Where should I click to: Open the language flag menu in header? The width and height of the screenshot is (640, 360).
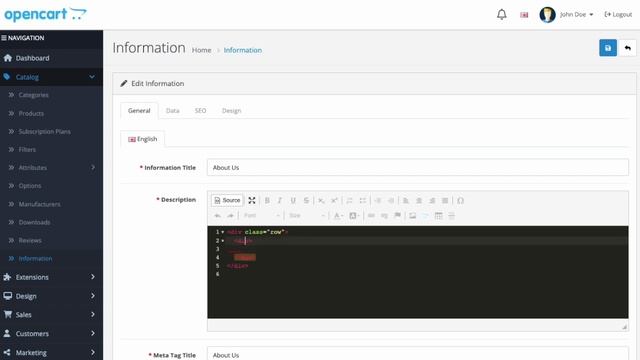[524, 15]
